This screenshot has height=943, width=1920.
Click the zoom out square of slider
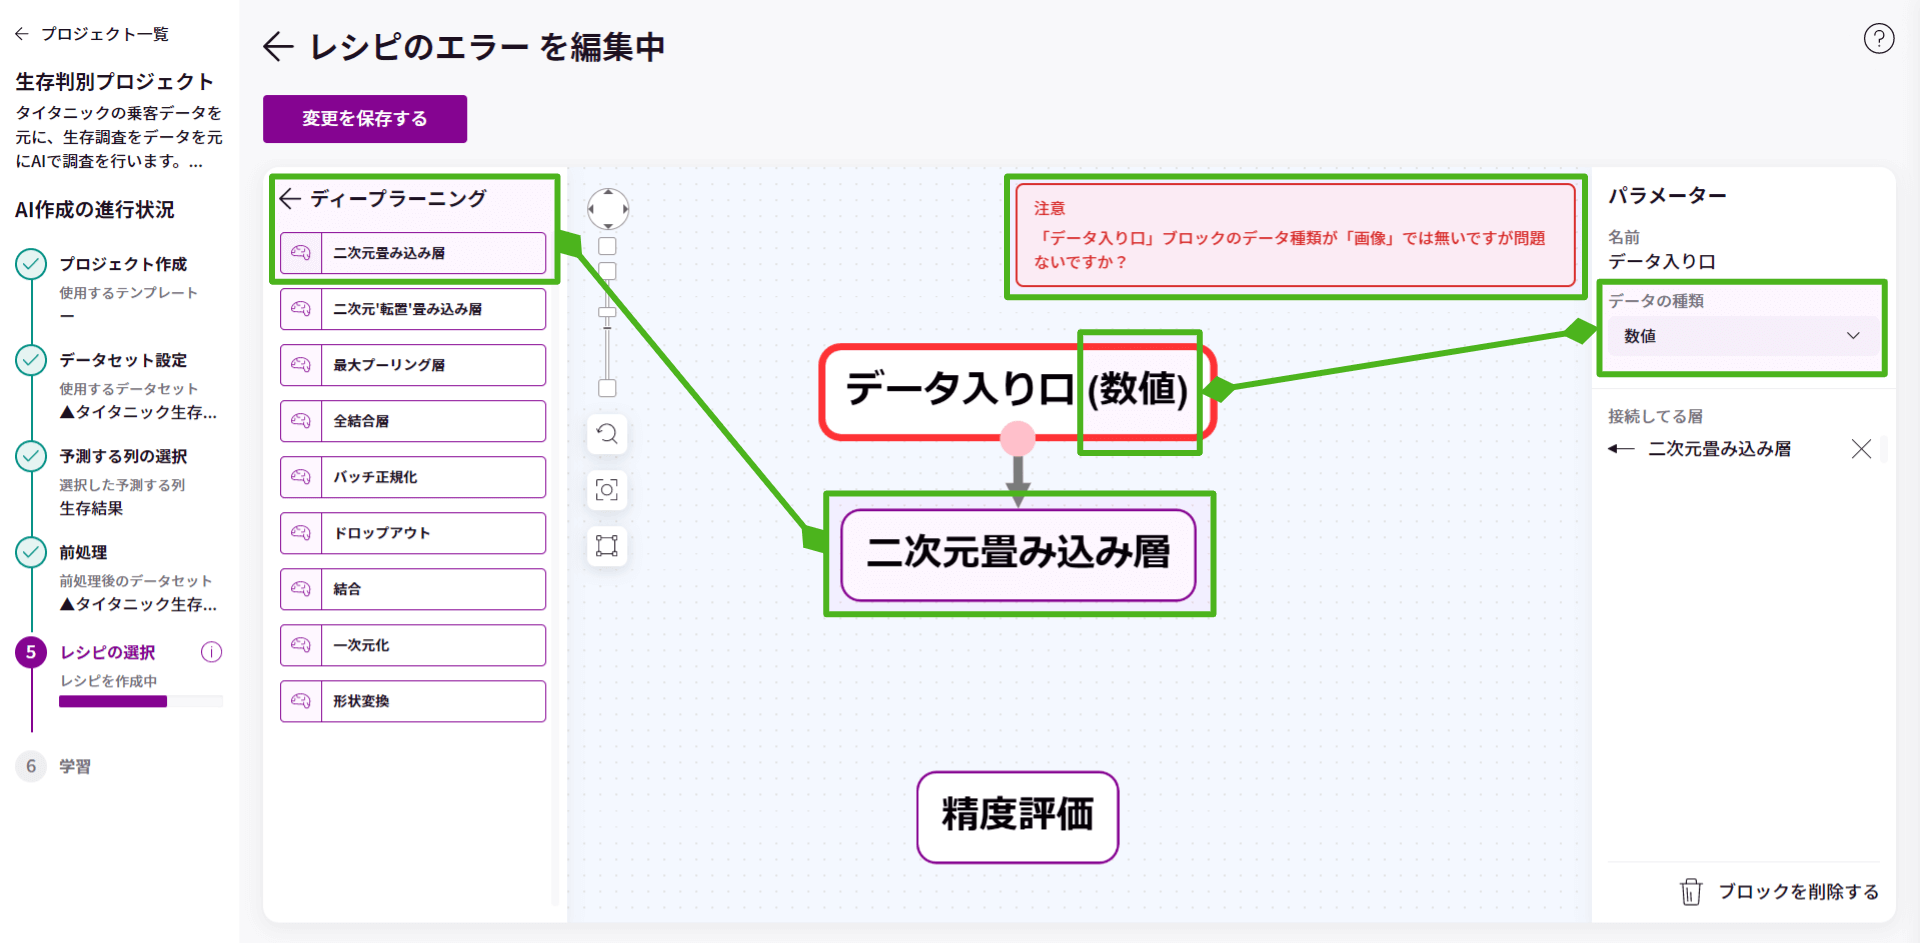pos(607,388)
